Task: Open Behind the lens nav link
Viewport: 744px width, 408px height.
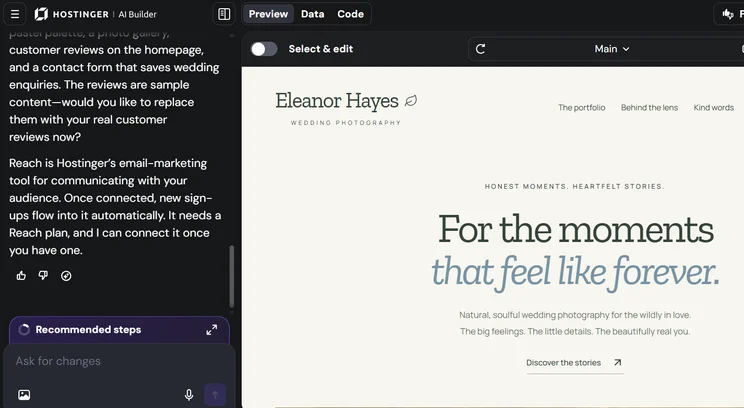Action: pos(649,108)
